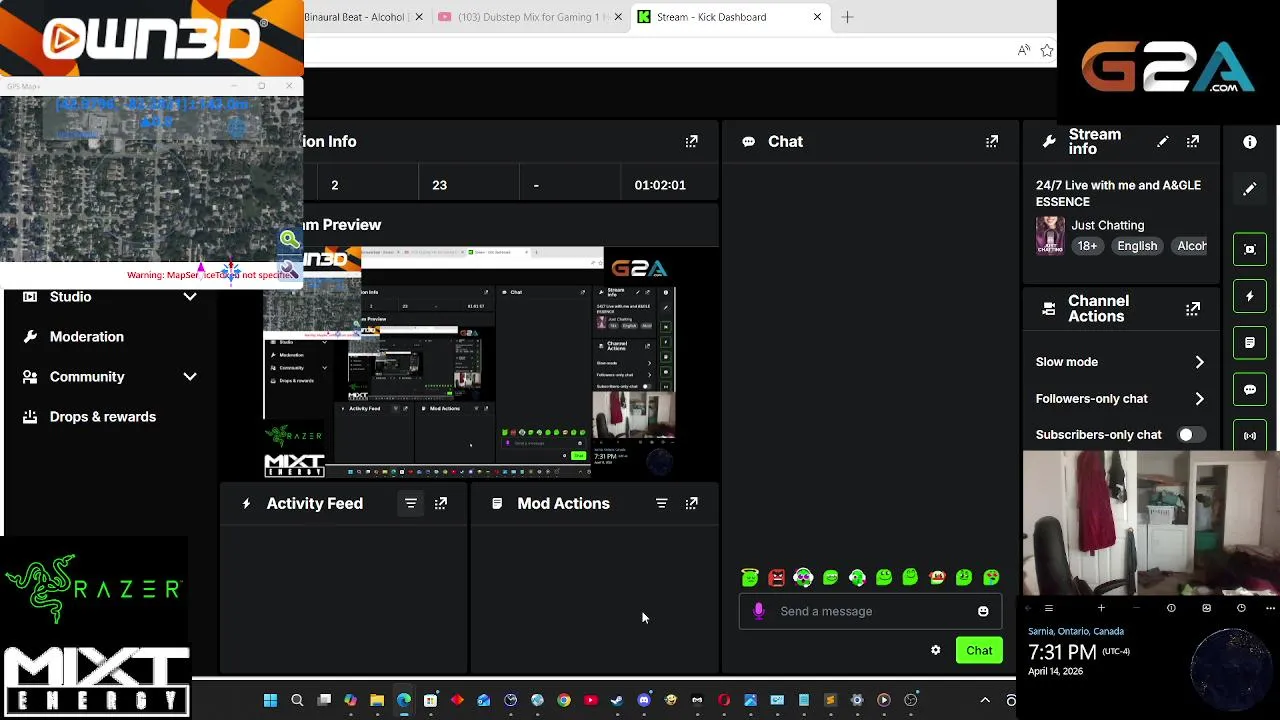Expand Followers-only chat options
The width and height of the screenshot is (1280, 720).
1199,399
